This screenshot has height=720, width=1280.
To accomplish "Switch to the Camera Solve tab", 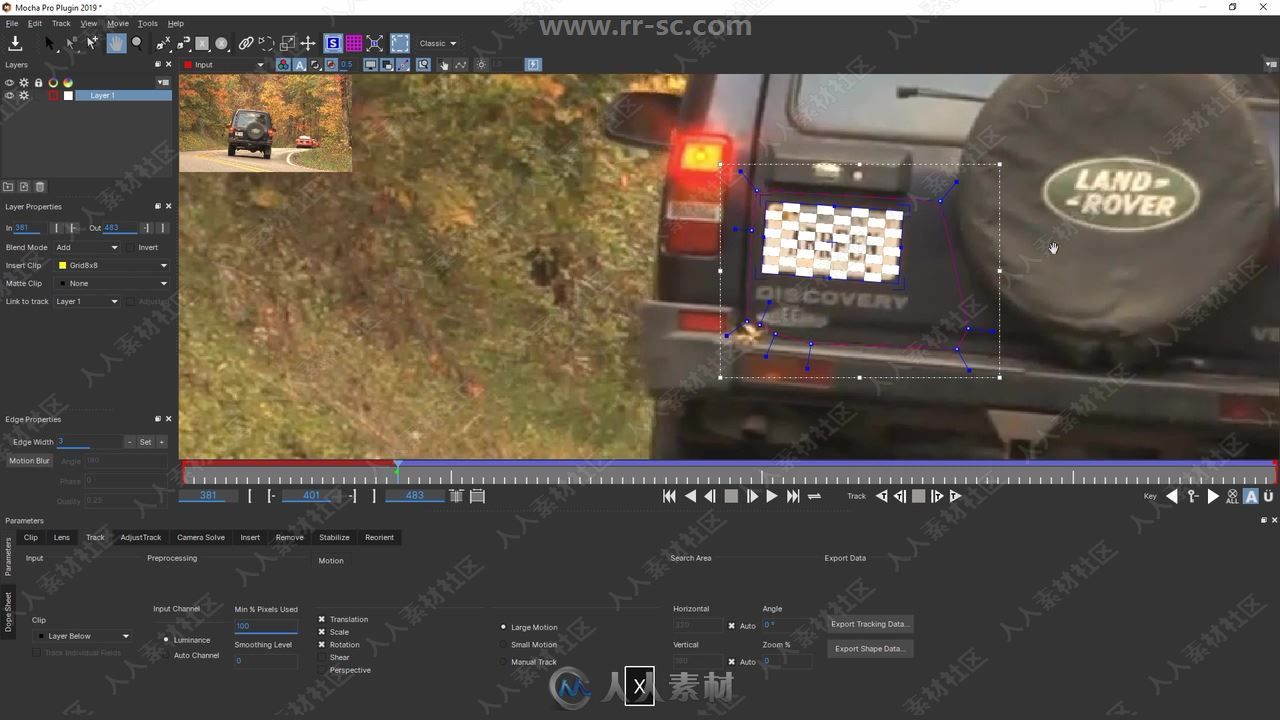I will coord(201,537).
